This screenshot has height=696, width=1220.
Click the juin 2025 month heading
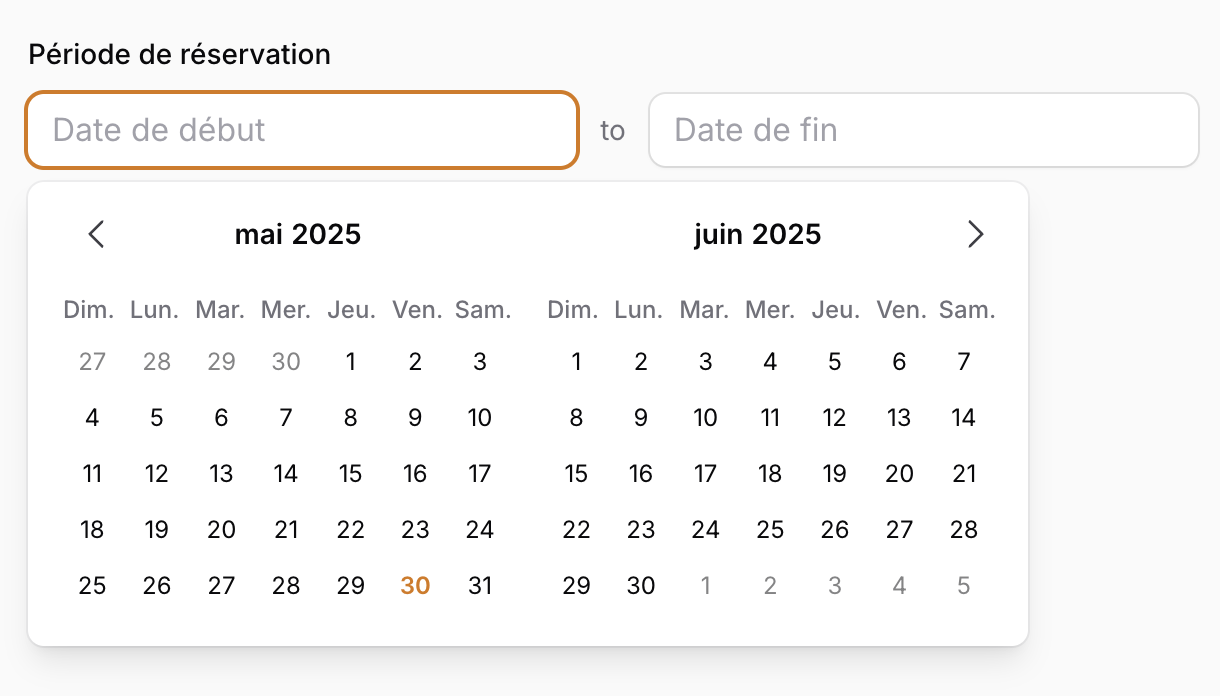[x=757, y=234]
